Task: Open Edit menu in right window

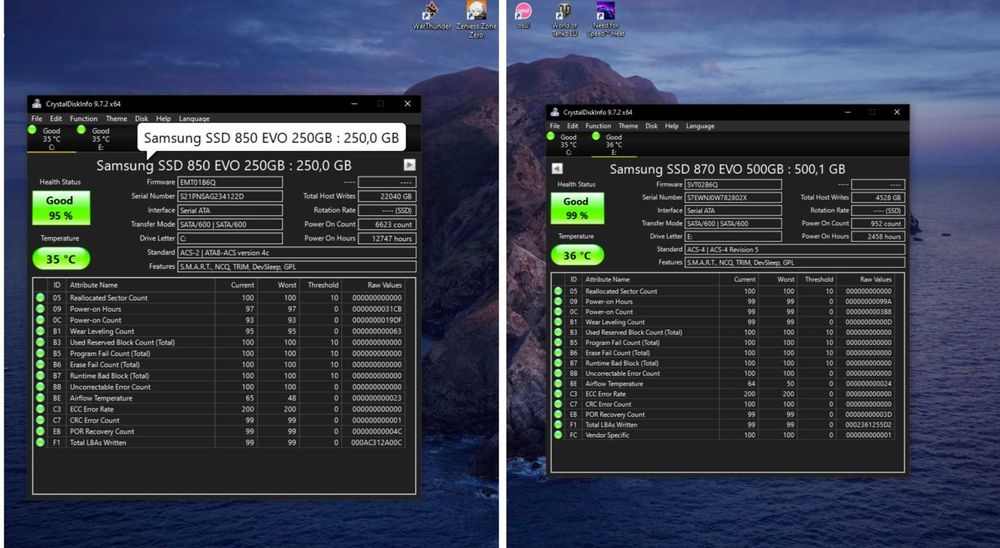Action: click(573, 126)
